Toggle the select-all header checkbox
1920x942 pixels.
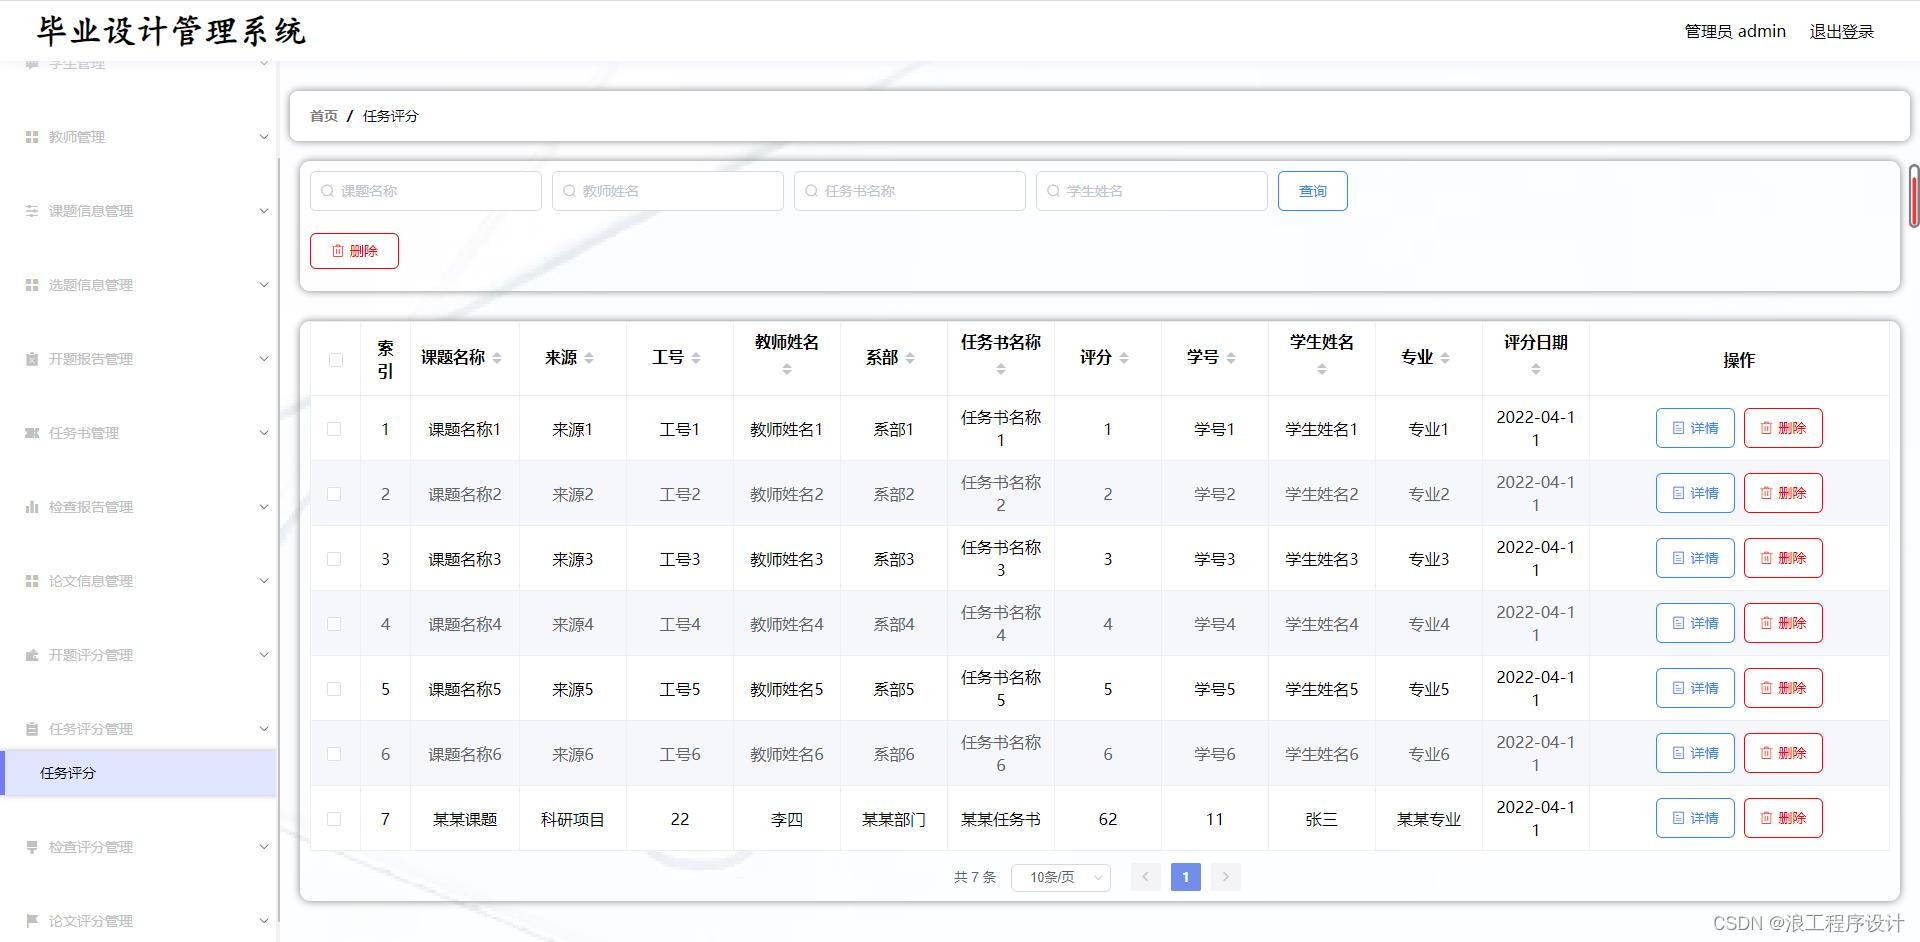coord(335,360)
